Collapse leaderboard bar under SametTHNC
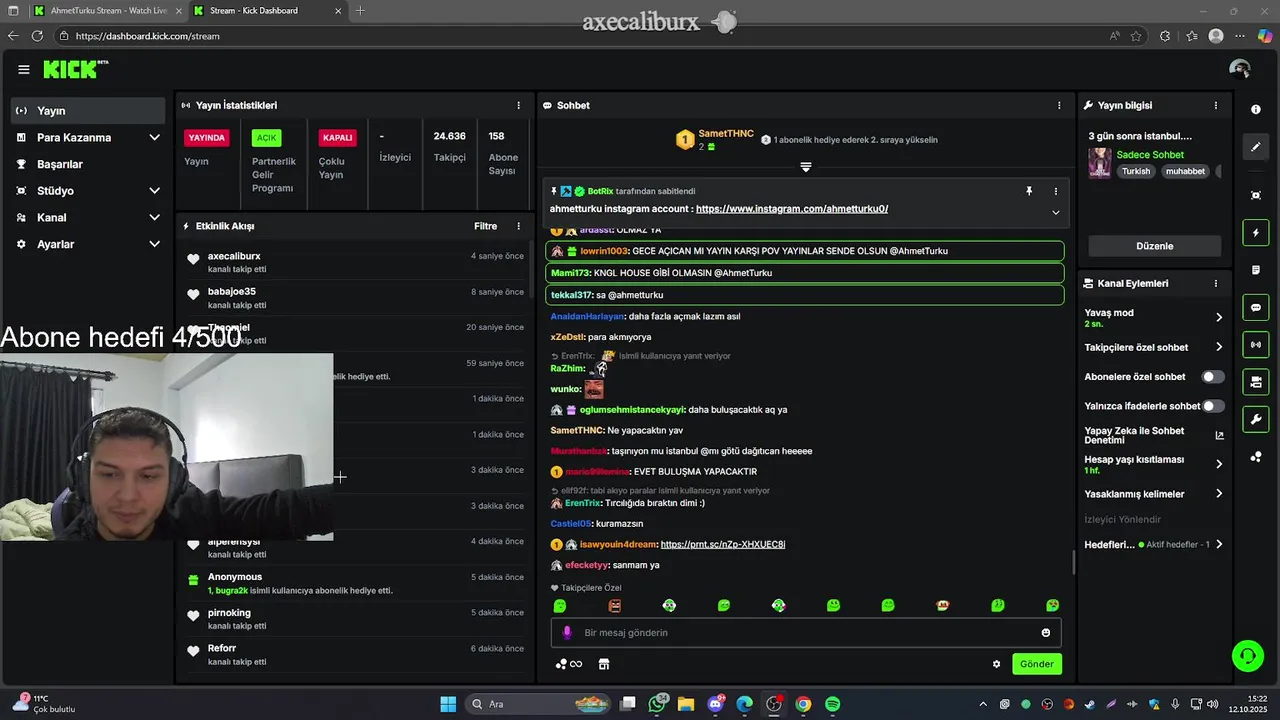1280x720 pixels. click(x=805, y=167)
